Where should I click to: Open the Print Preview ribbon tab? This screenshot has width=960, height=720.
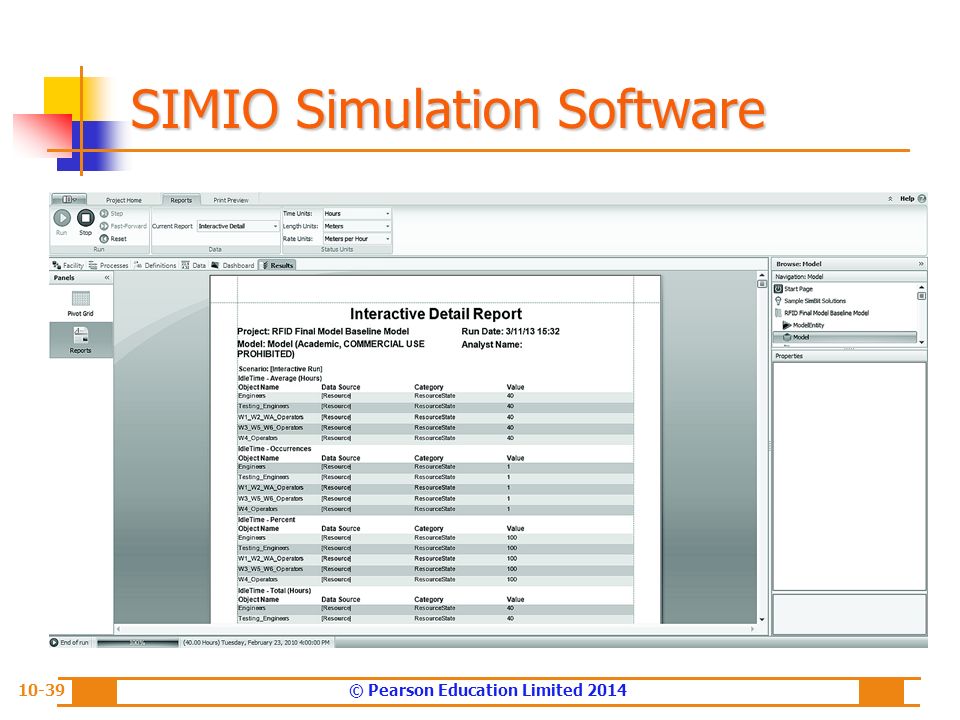[231, 200]
